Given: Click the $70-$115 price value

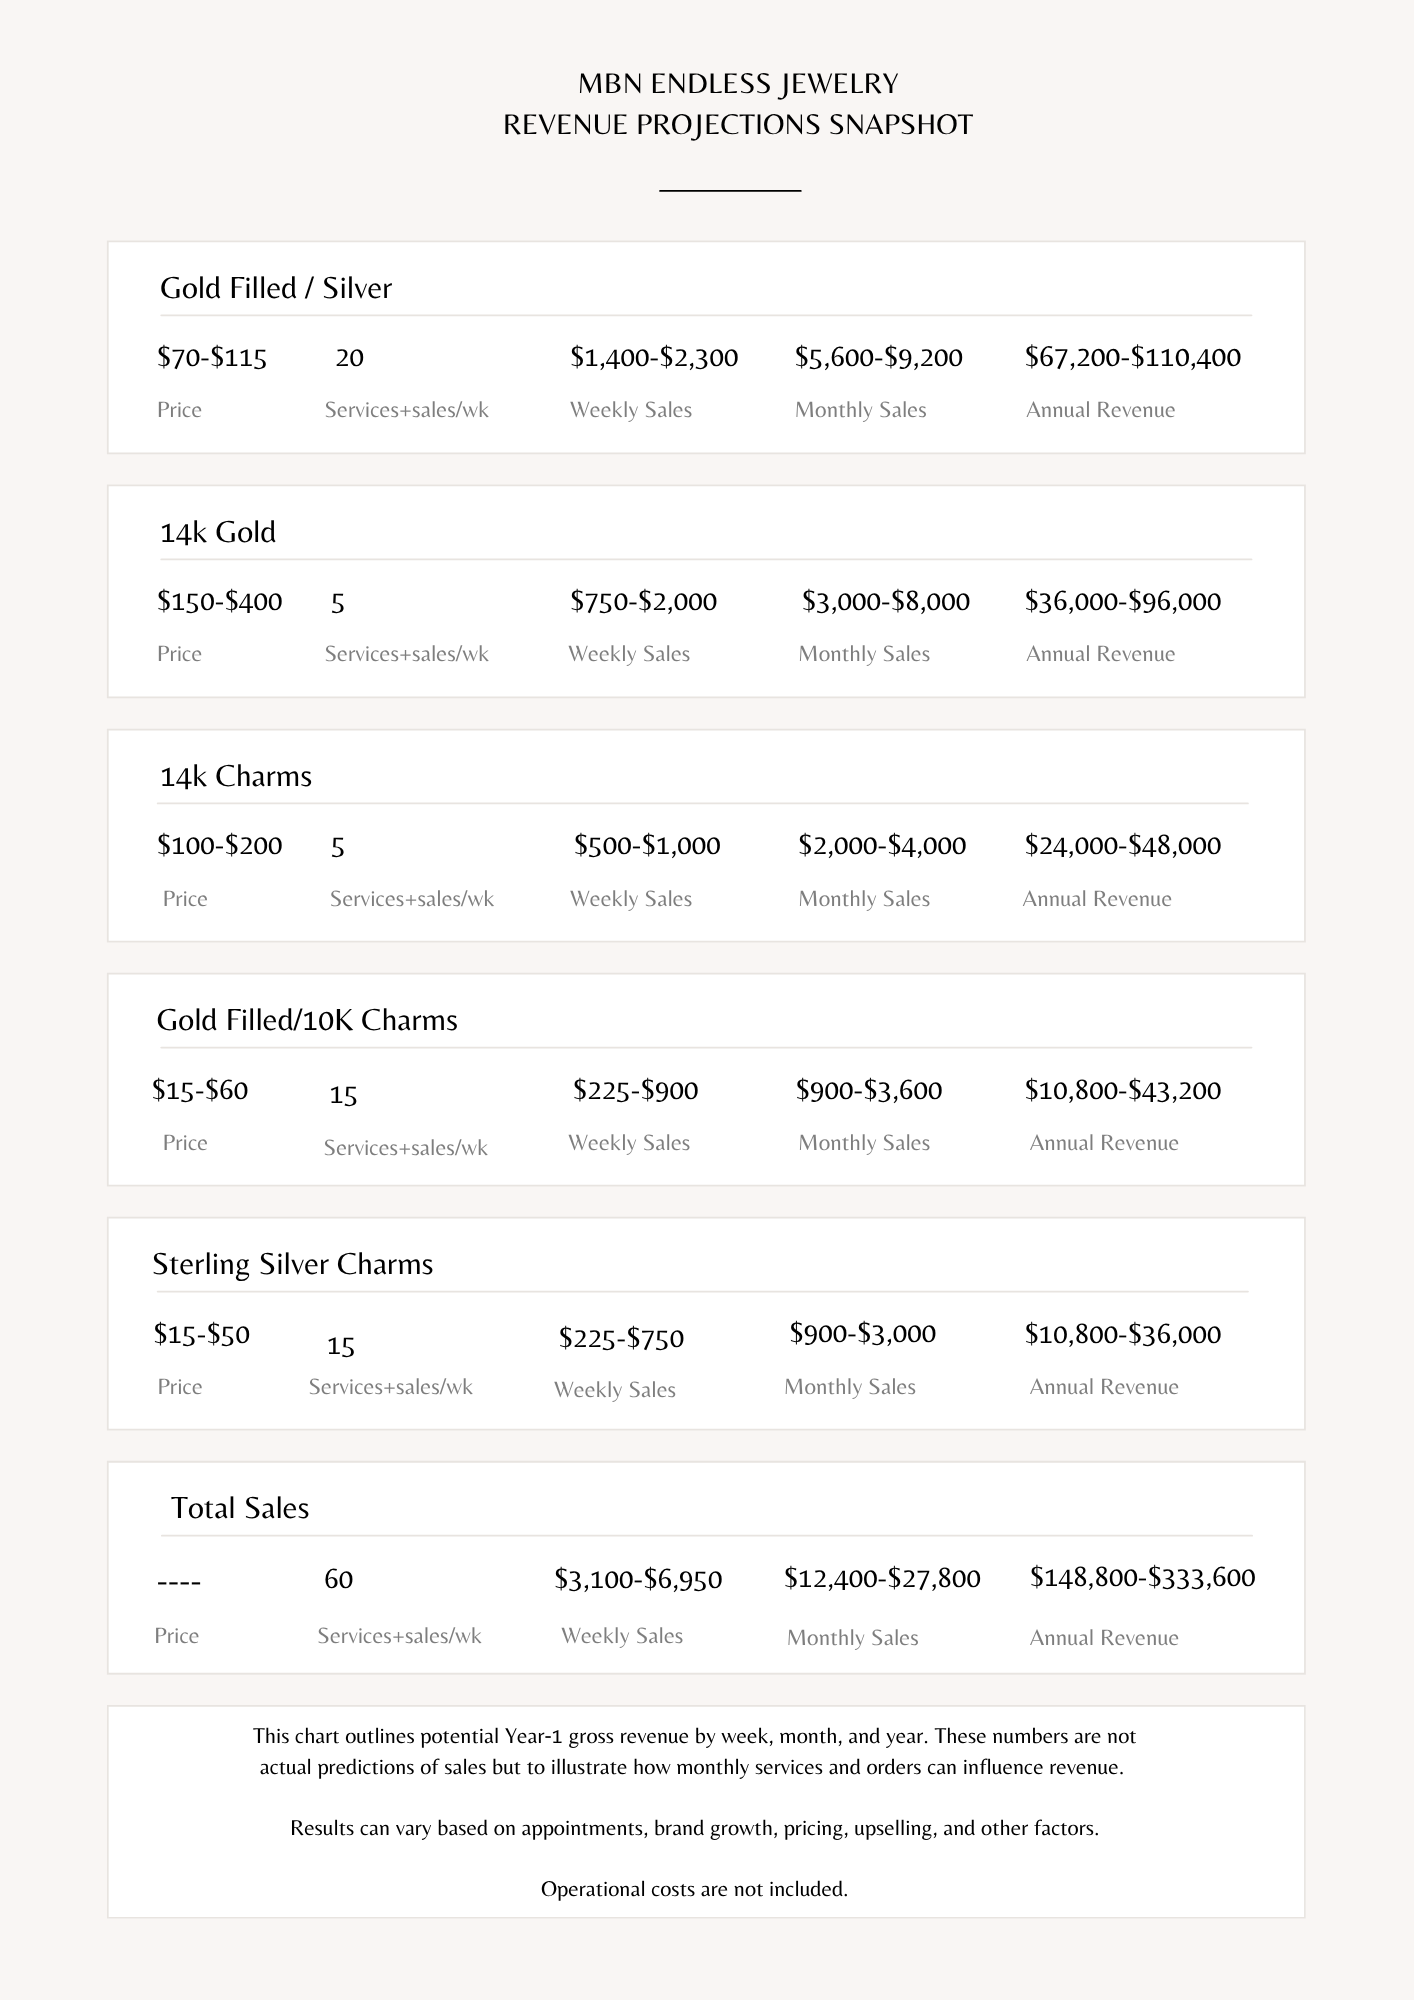Looking at the screenshot, I should (212, 357).
